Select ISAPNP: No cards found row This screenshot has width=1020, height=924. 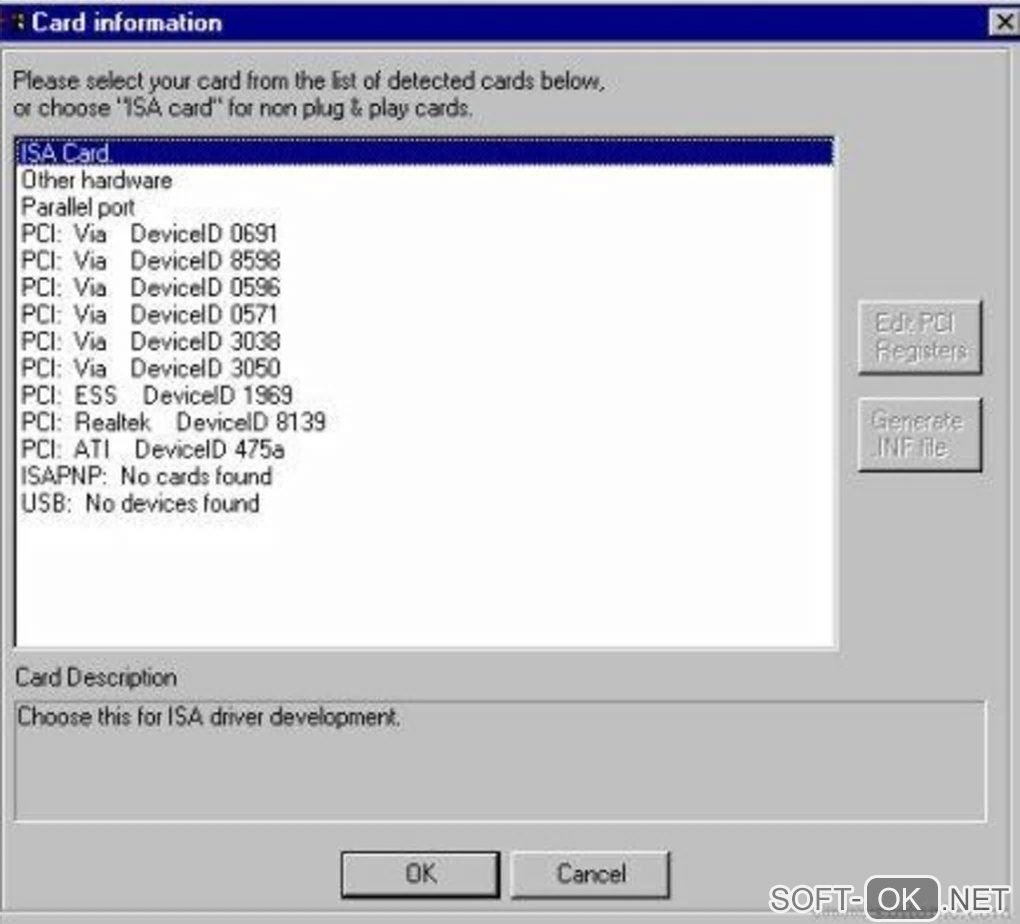(424, 476)
